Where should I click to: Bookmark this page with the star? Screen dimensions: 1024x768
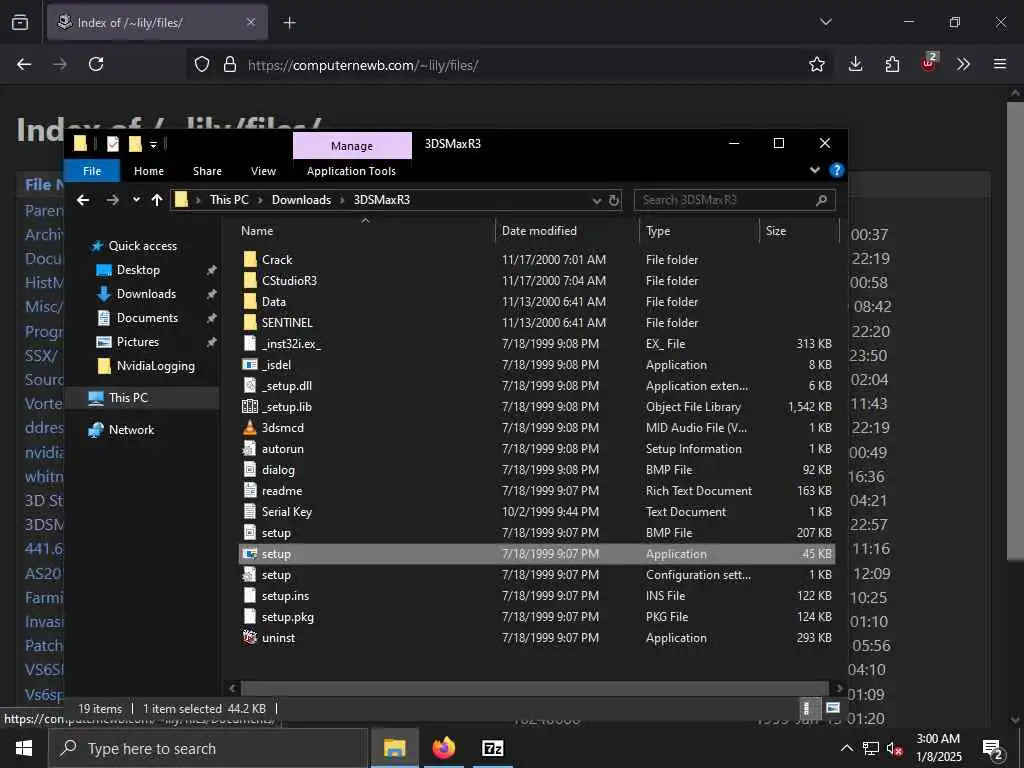tap(816, 64)
